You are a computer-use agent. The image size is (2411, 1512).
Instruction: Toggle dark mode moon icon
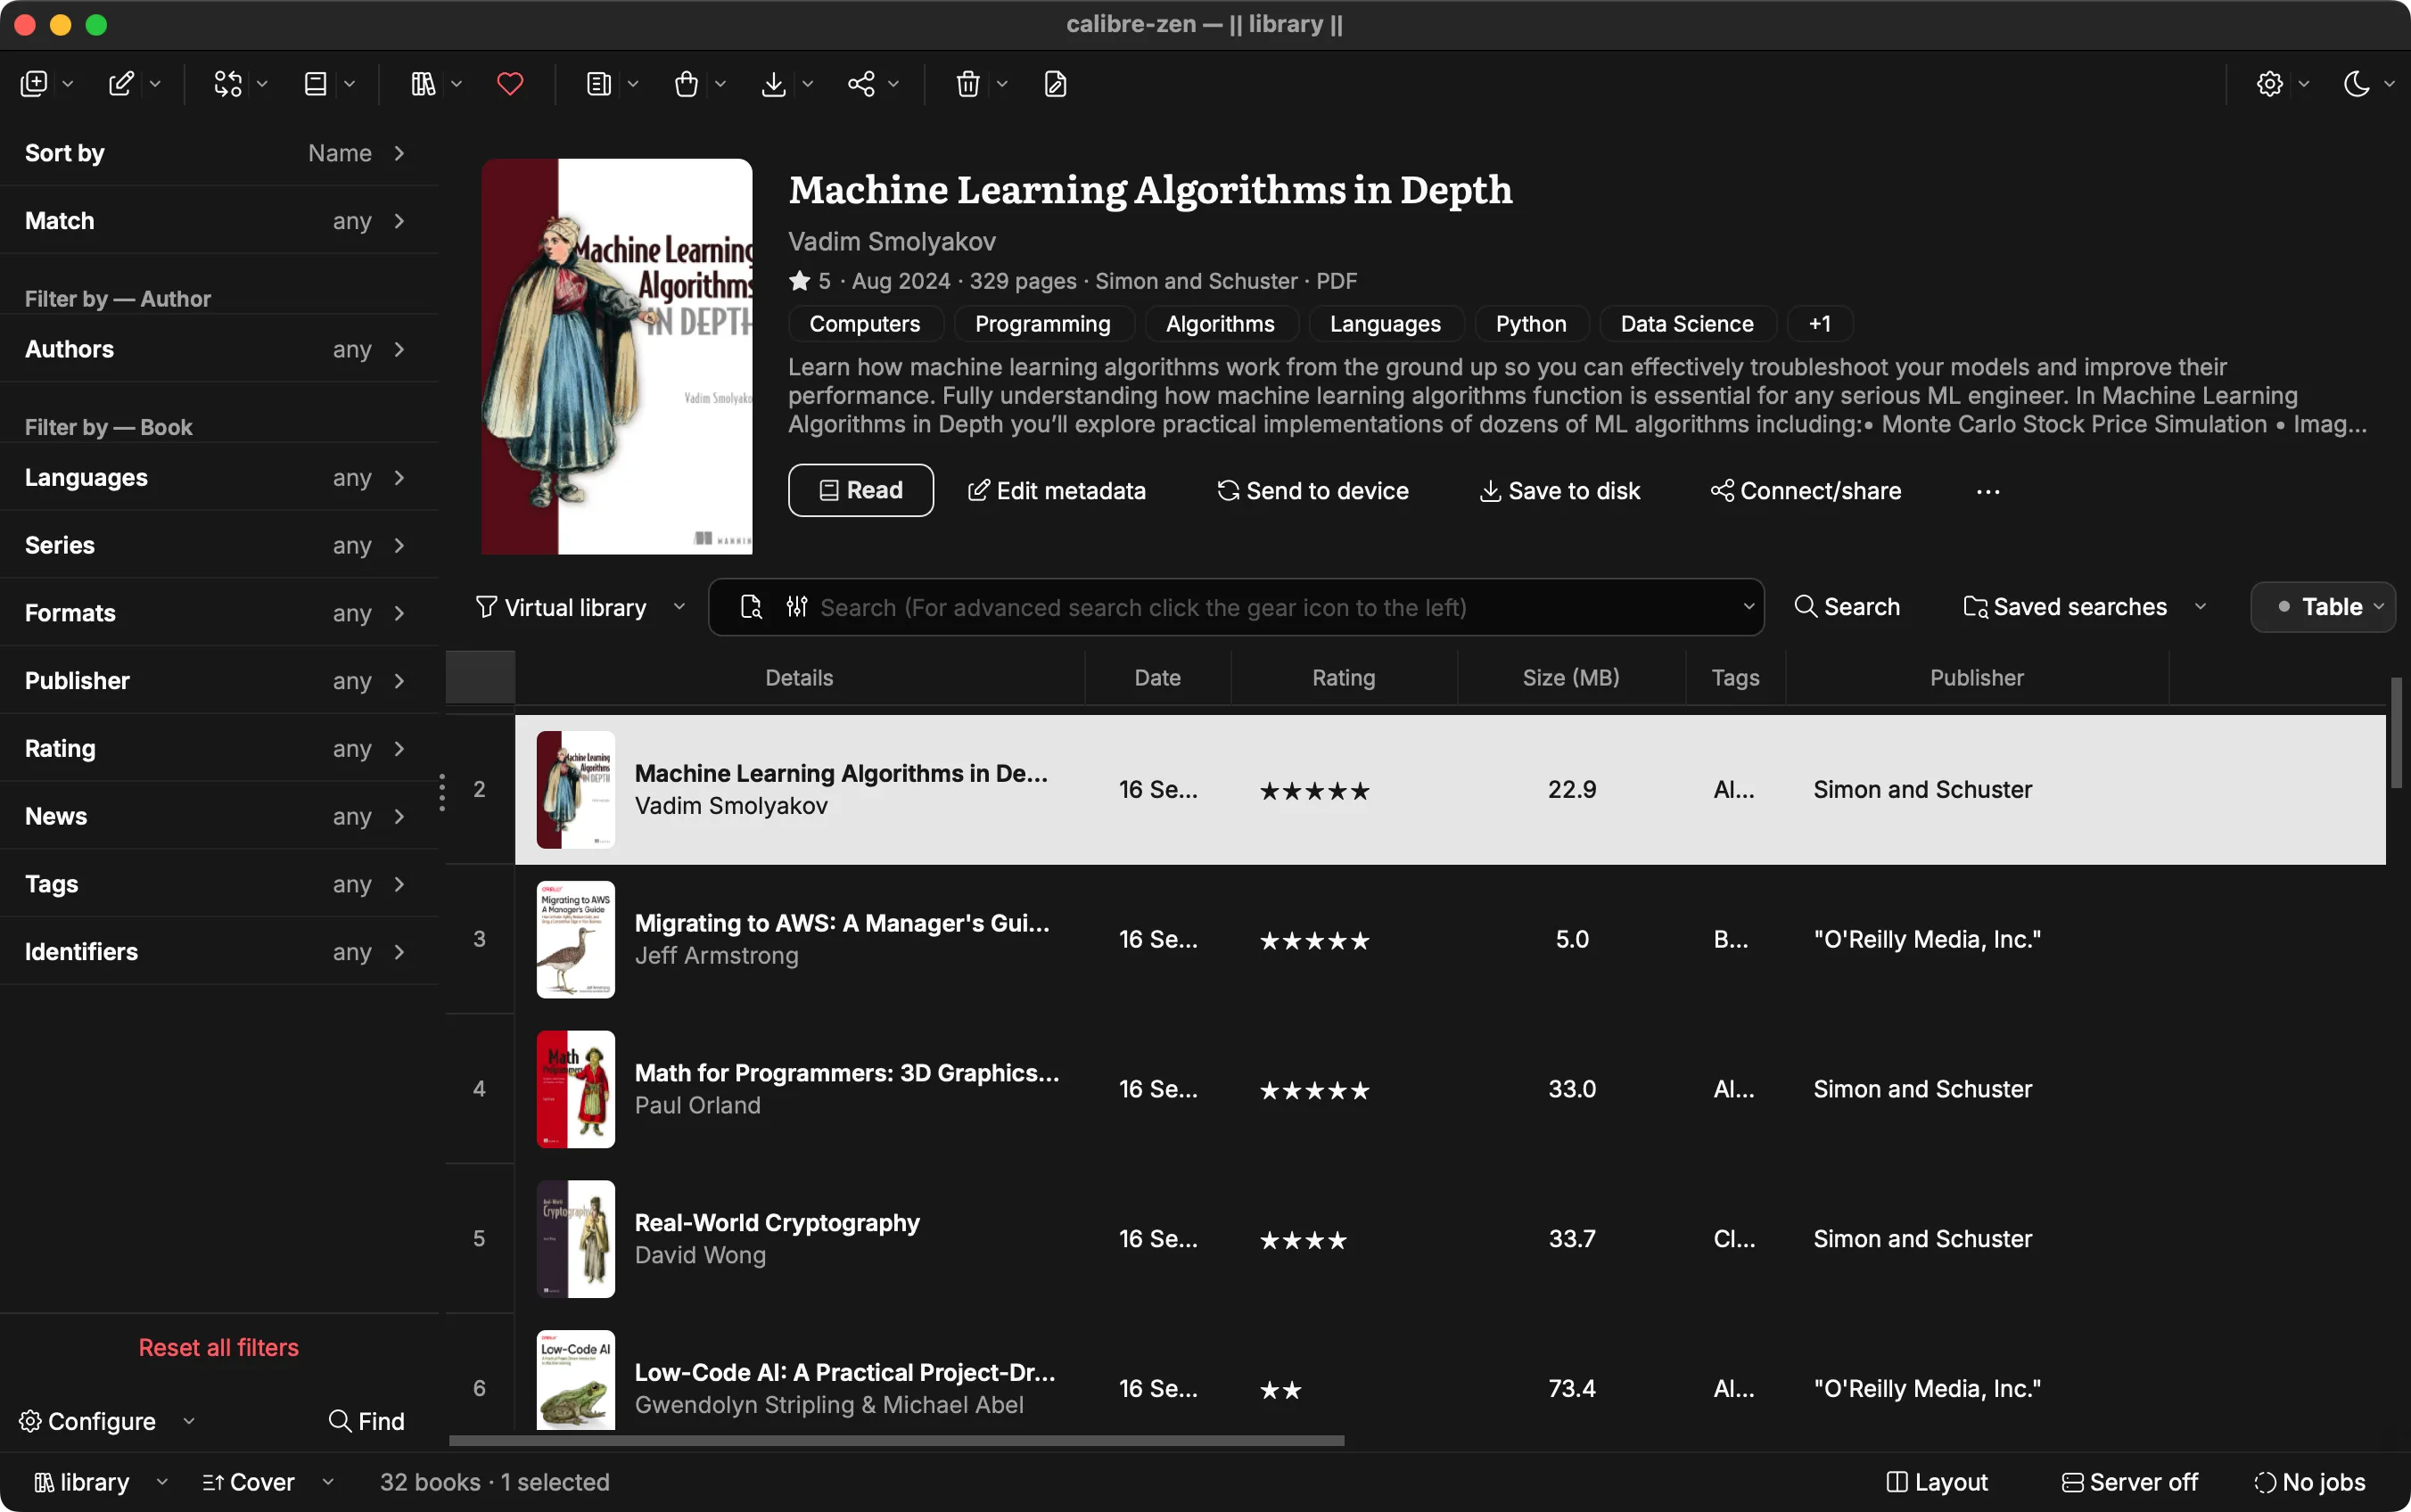pyautogui.click(x=2357, y=84)
